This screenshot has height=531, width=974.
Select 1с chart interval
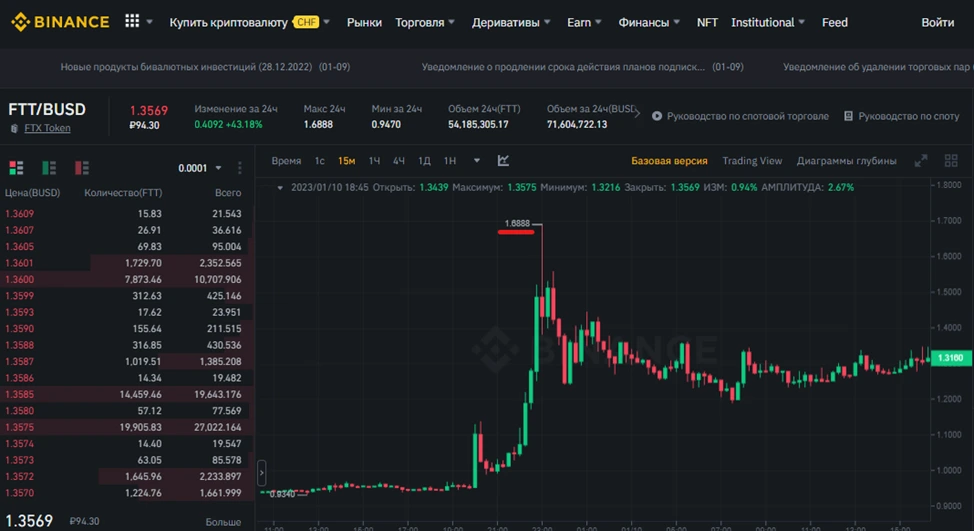point(319,161)
